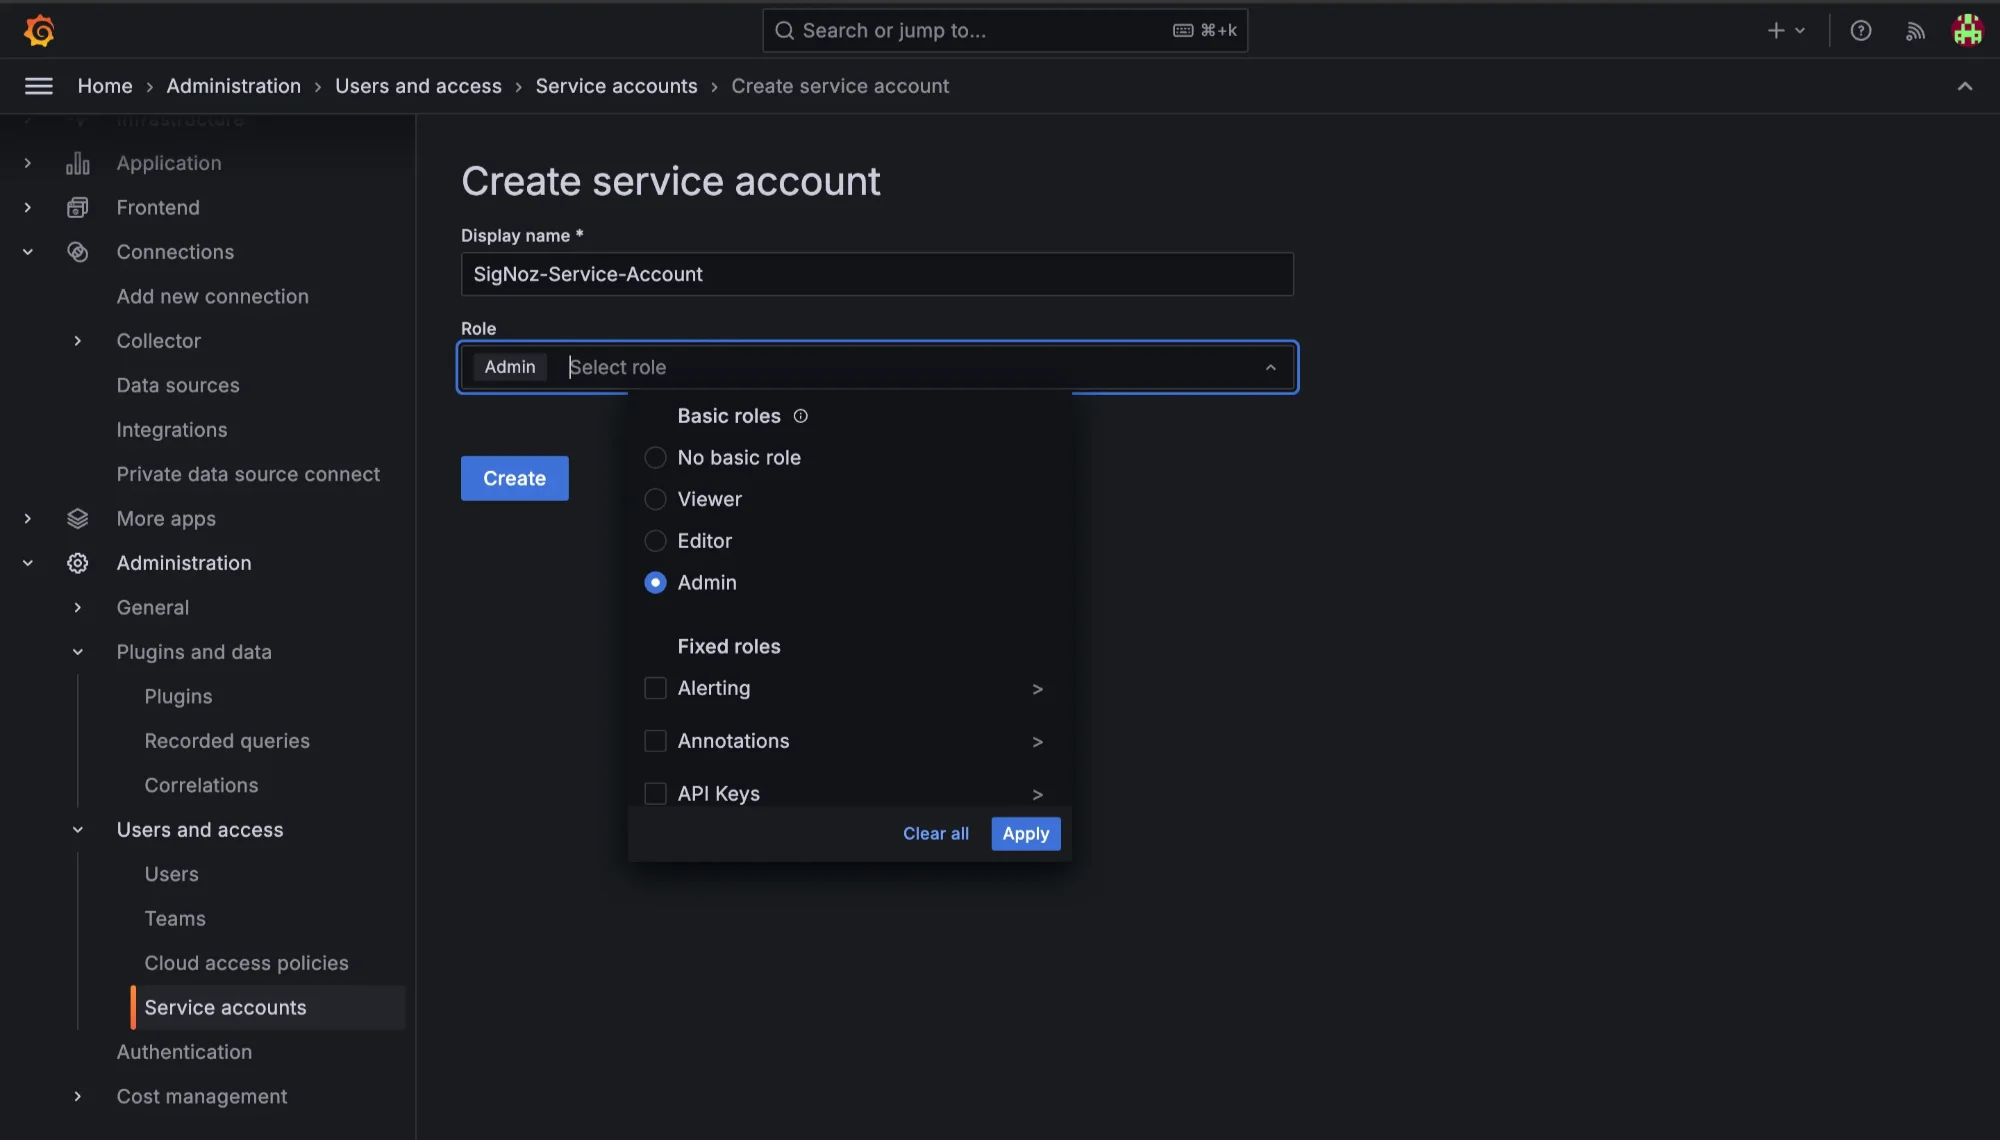Click the search magnifier icon
Image resolution: width=2000 pixels, height=1140 pixels.
(x=785, y=31)
